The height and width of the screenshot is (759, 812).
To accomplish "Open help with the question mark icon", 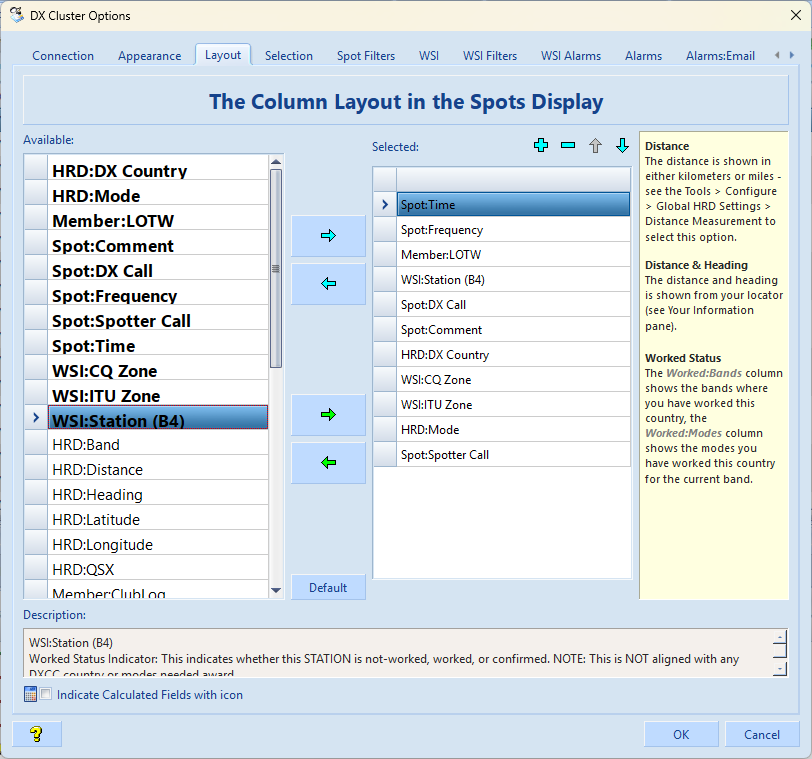I will [37, 734].
